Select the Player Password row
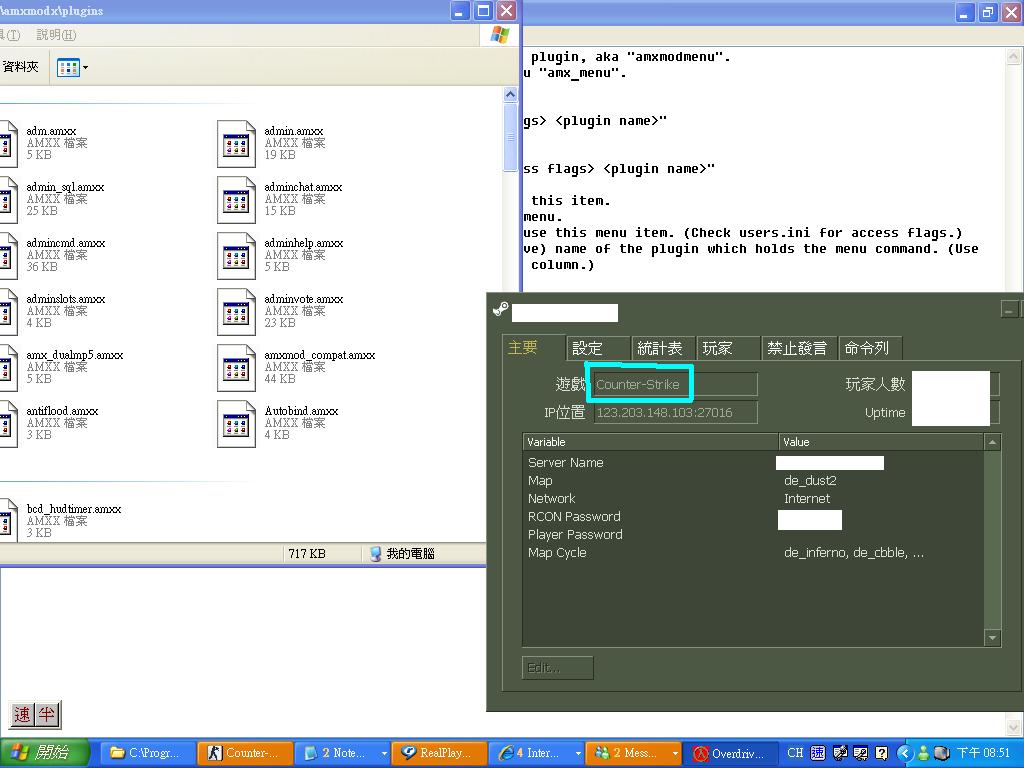Viewport: 1024px width, 768px height. pyautogui.click(x=753, y=535)
